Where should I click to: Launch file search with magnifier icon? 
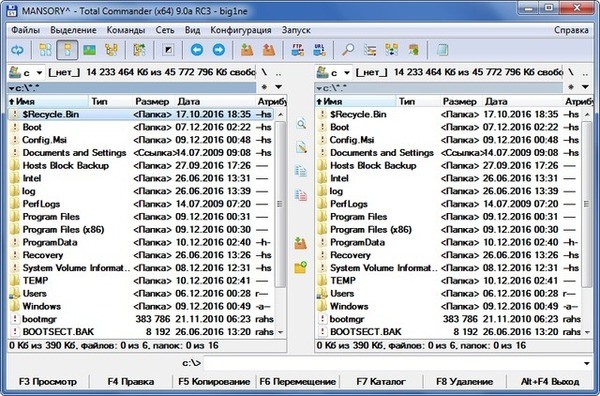[x=348, y=50]
